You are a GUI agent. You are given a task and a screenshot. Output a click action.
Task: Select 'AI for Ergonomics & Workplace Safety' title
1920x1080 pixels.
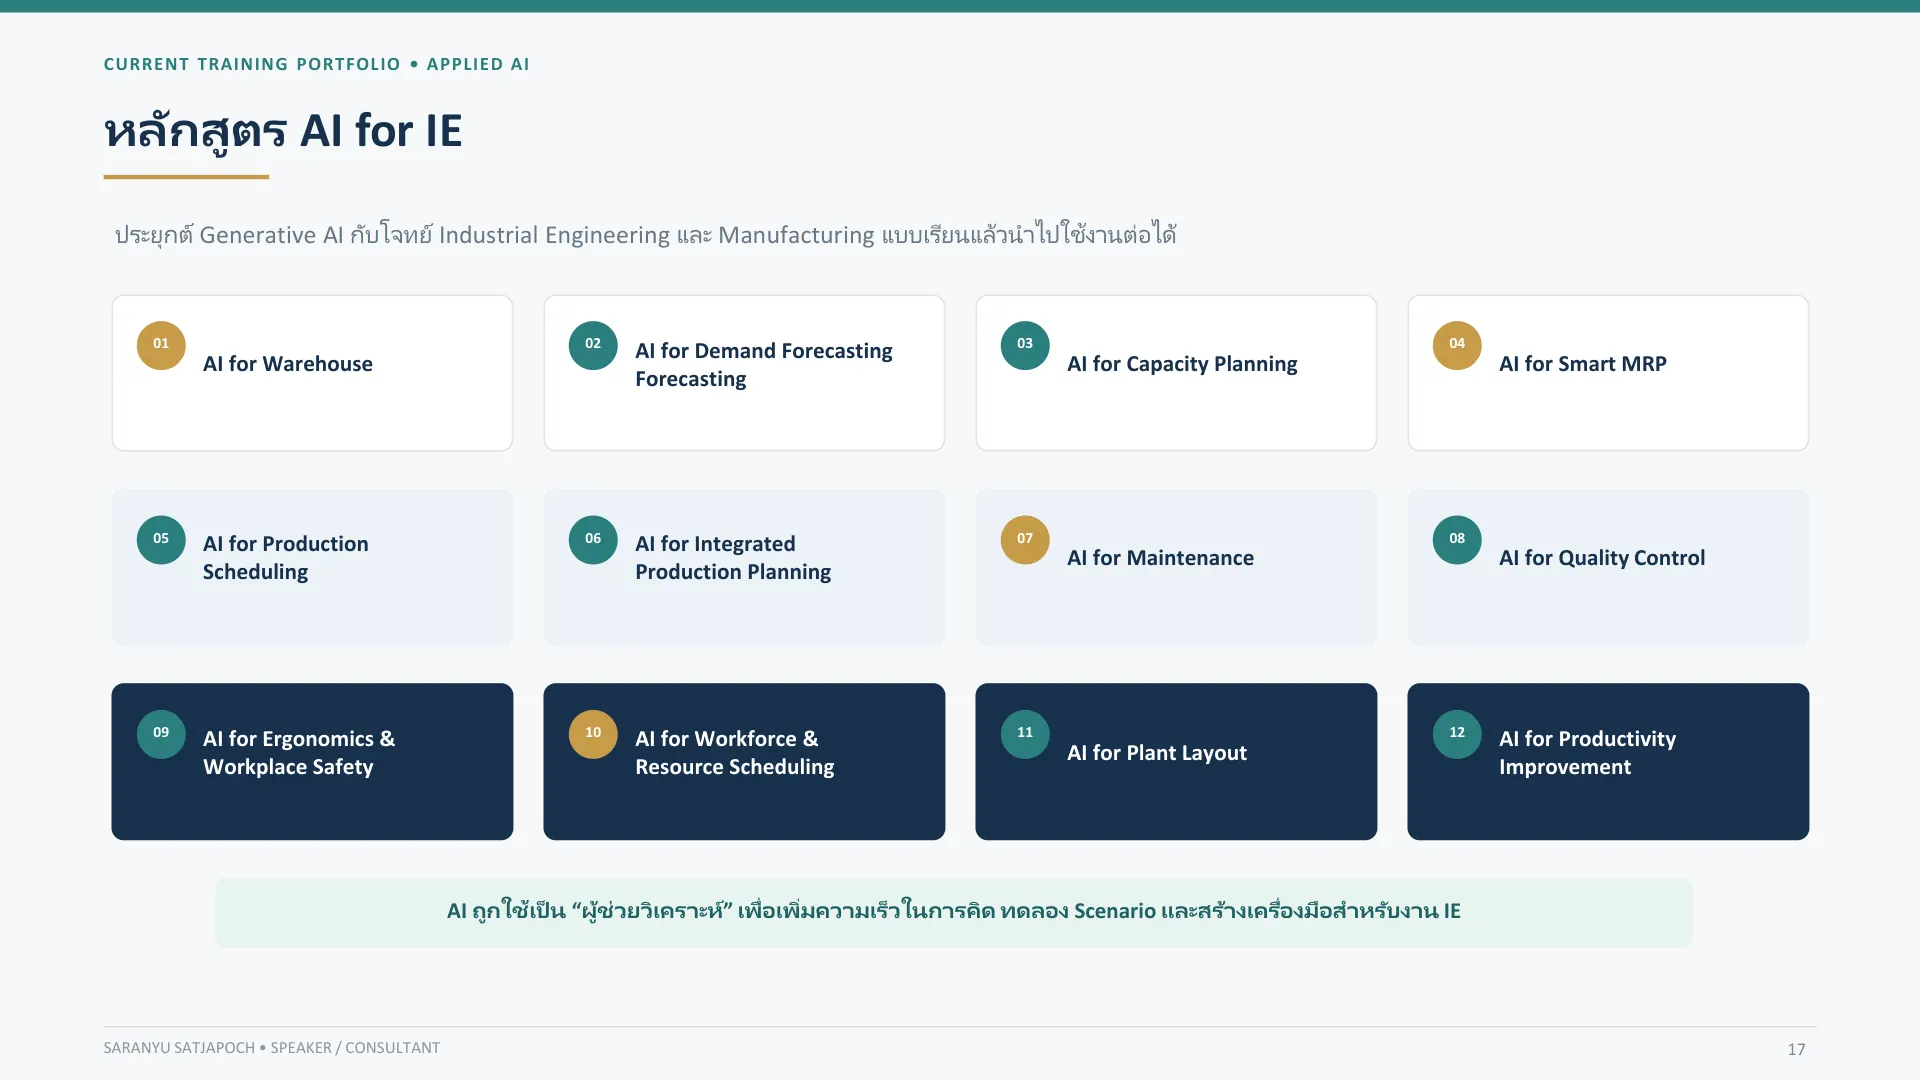pyautogui.click(x=299, y=753)
